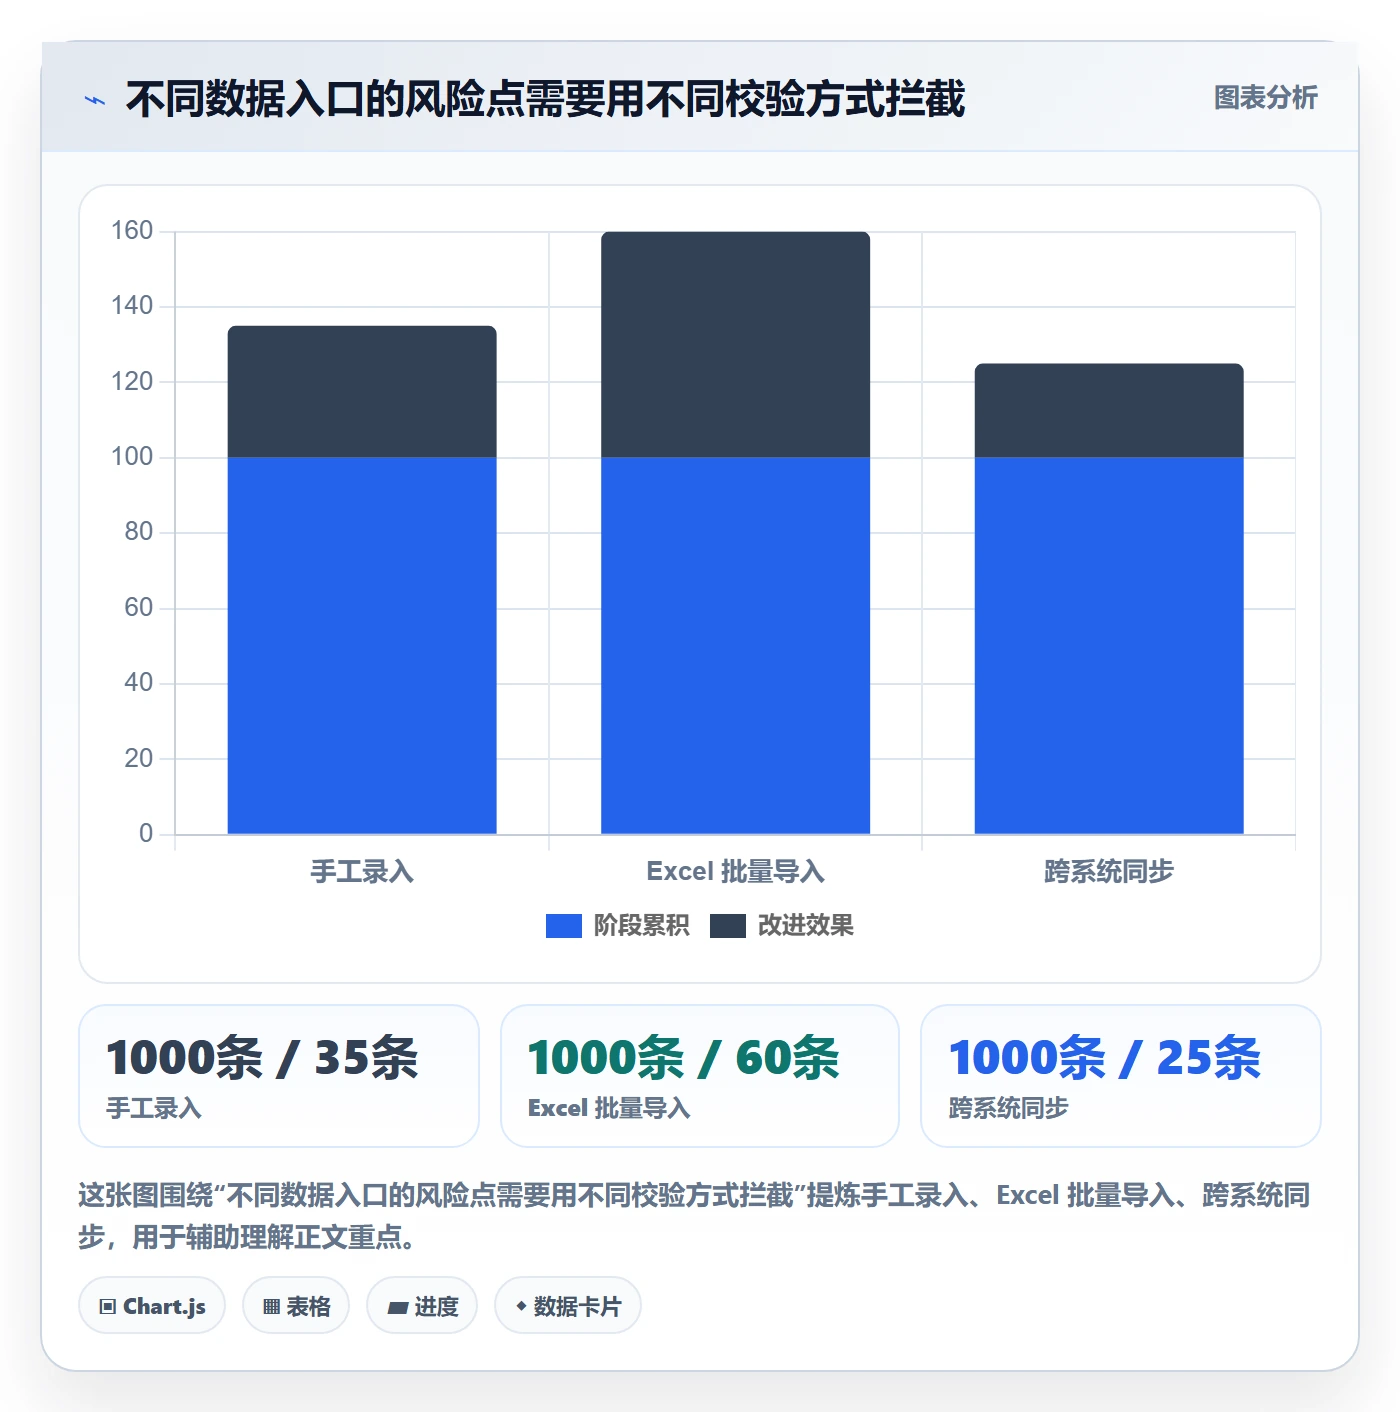Click the dark bar segment for Excel 批量导入
This screenshot has width=1400, height=1412.
point(735,345)
